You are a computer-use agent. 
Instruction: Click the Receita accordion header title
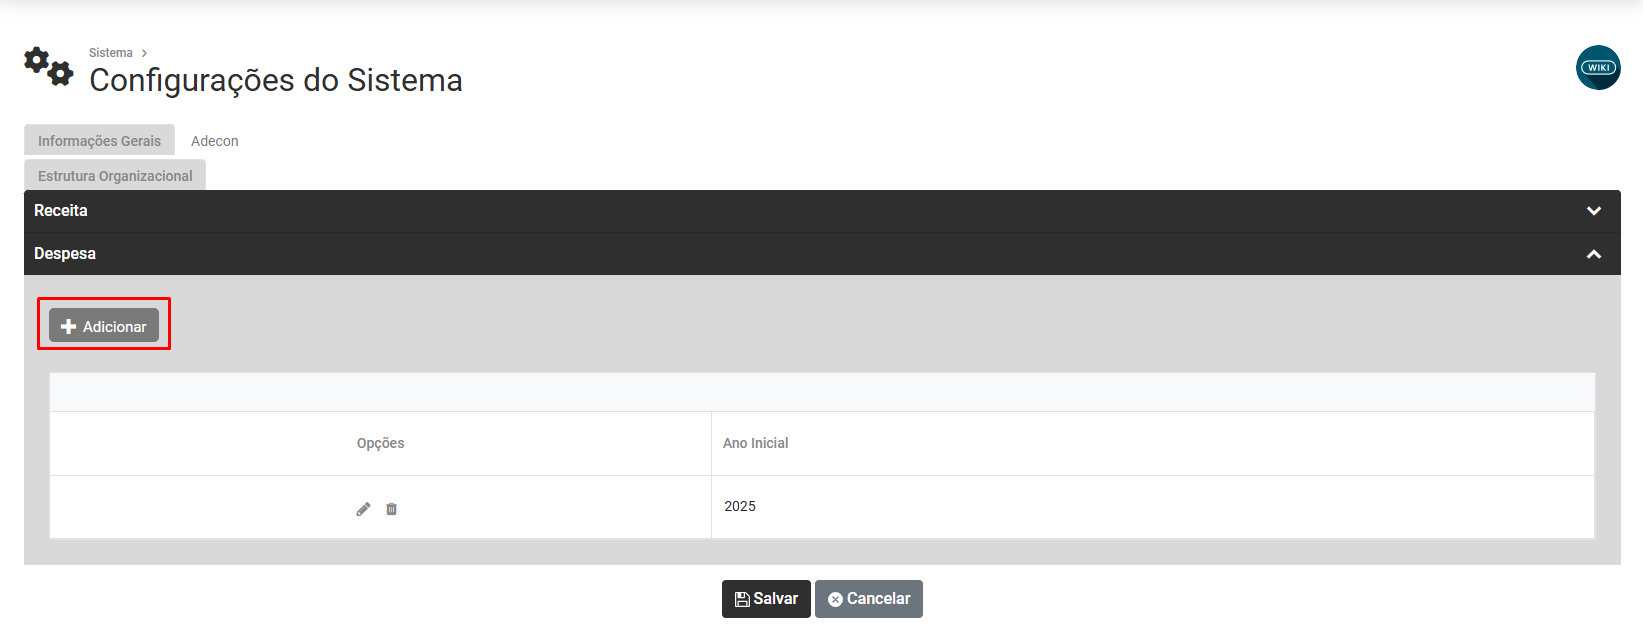(61, 211)
